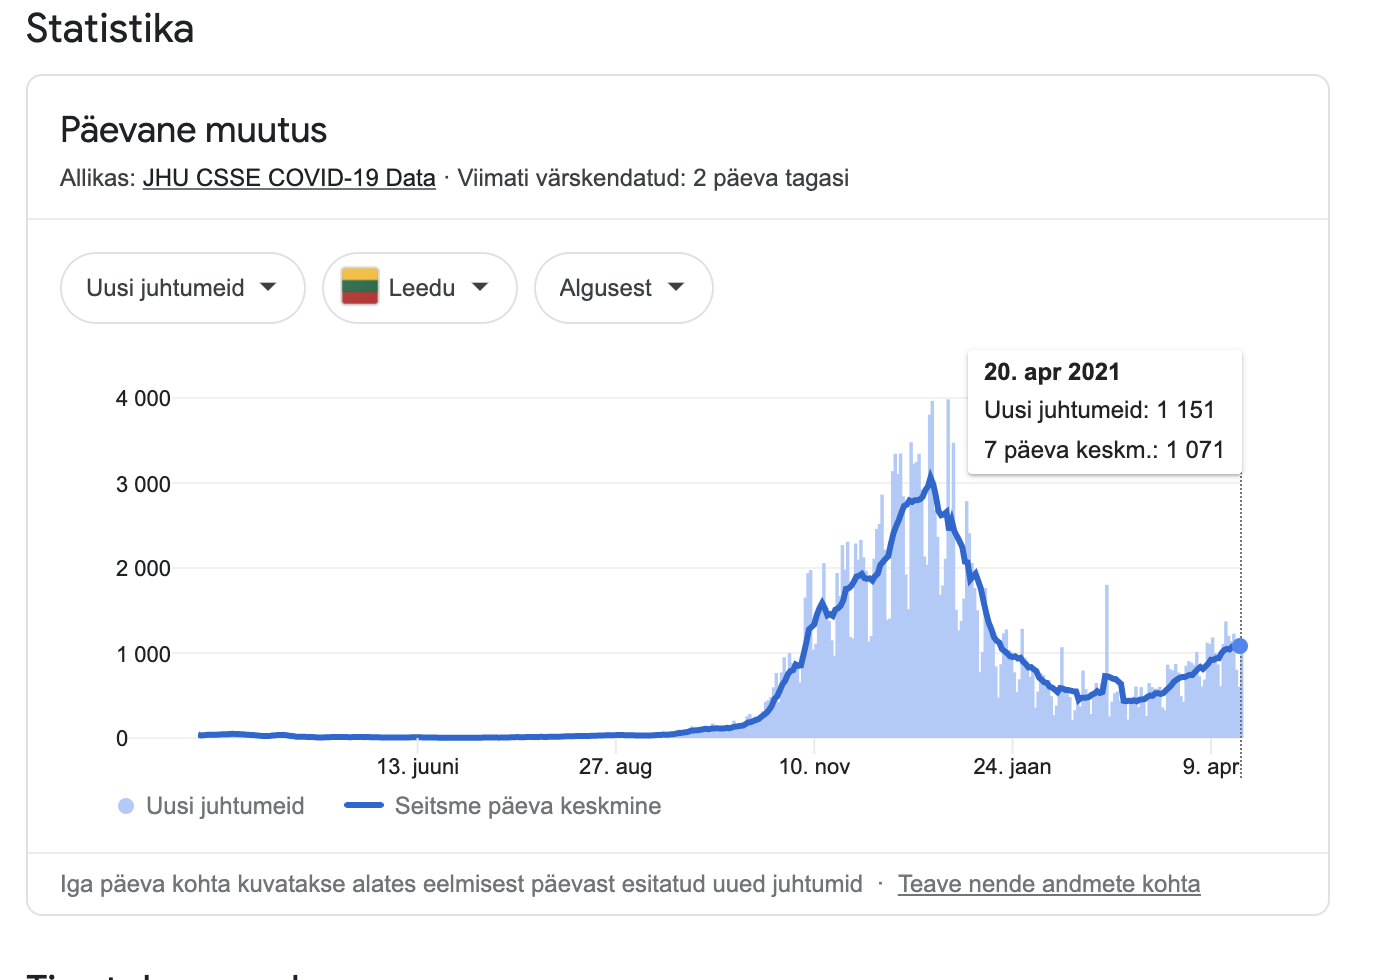Open the JHU CSSE COVID-19 Data source link
Image resolution: width=1392 pixels, height=980 pixels.
[x=289, y=178]
